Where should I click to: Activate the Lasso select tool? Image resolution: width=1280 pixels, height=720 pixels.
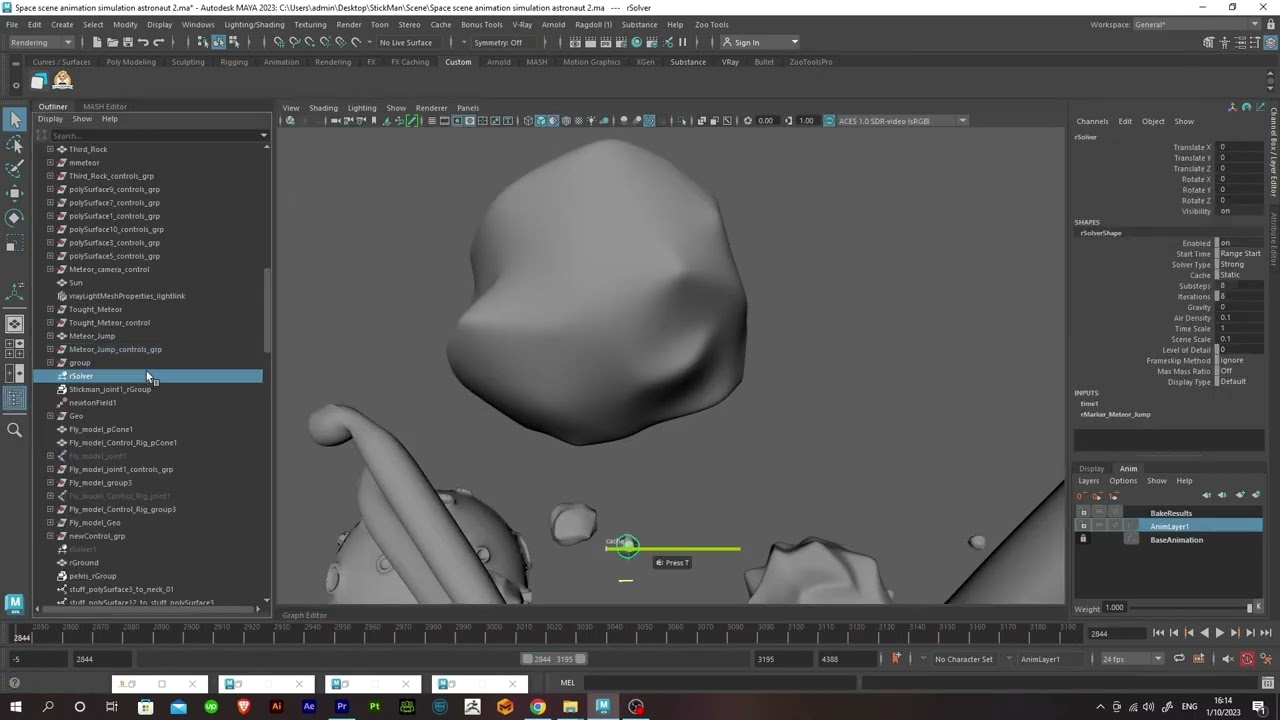tap(15, 145)
